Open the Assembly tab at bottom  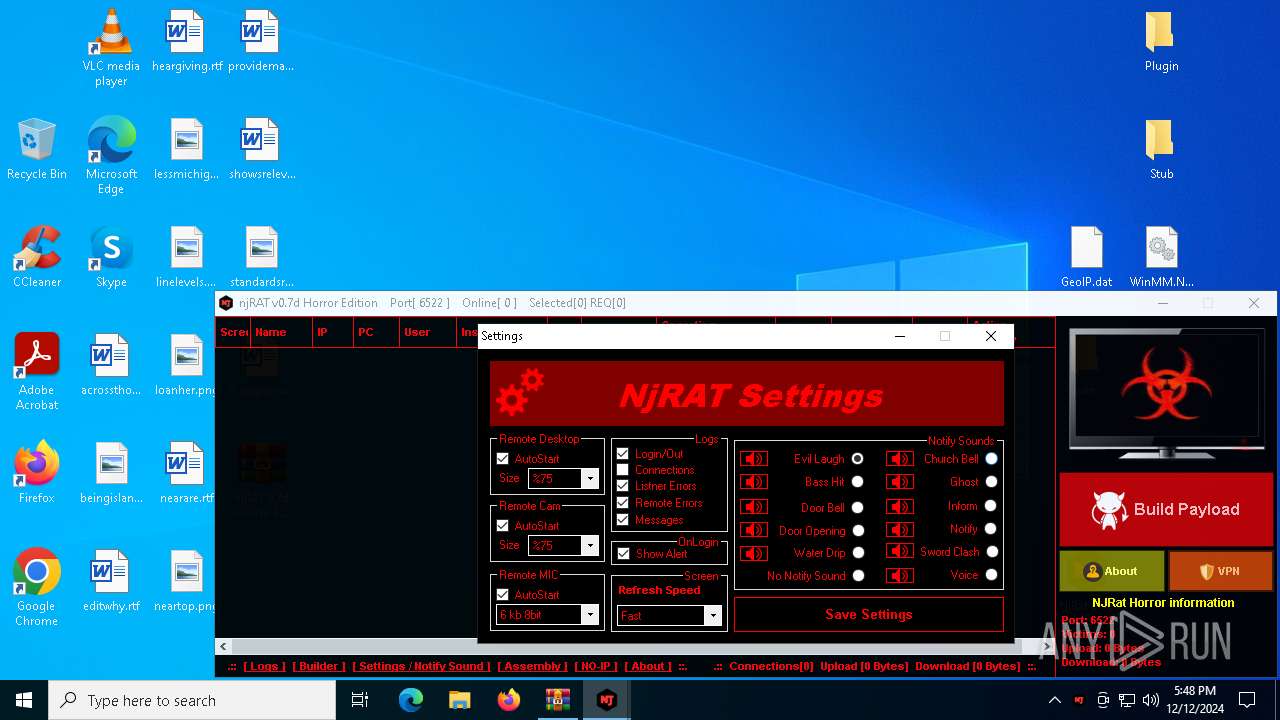click(532, 666)
